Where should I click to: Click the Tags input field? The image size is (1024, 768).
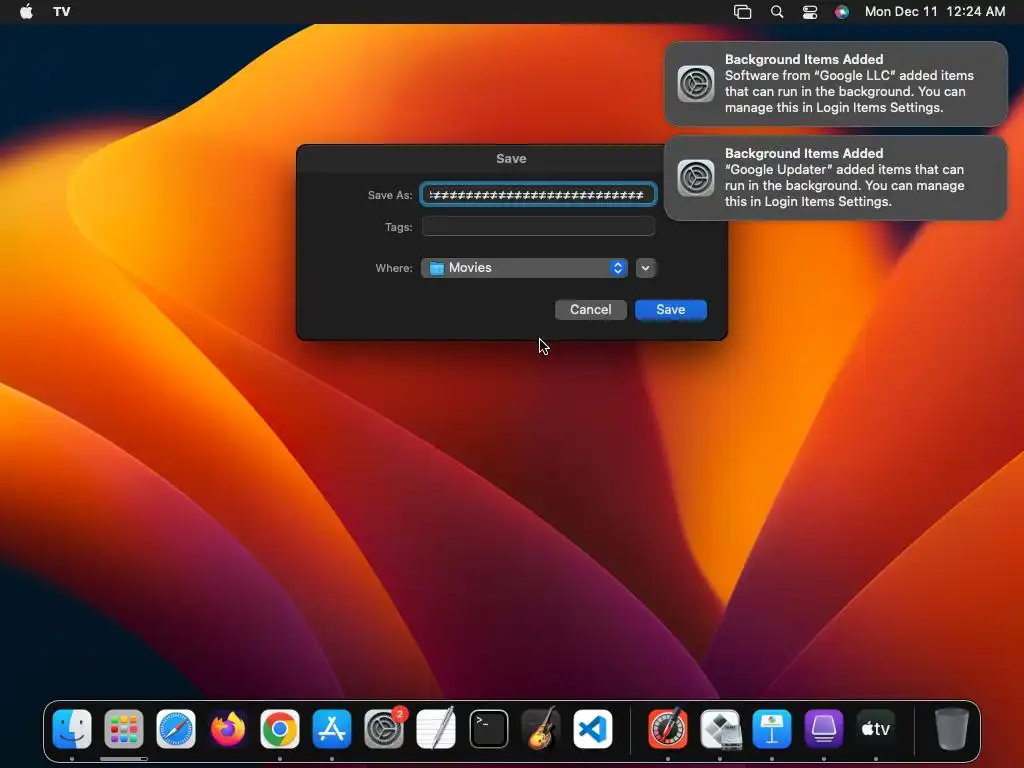pyautogui.click(x=538, y=226)
